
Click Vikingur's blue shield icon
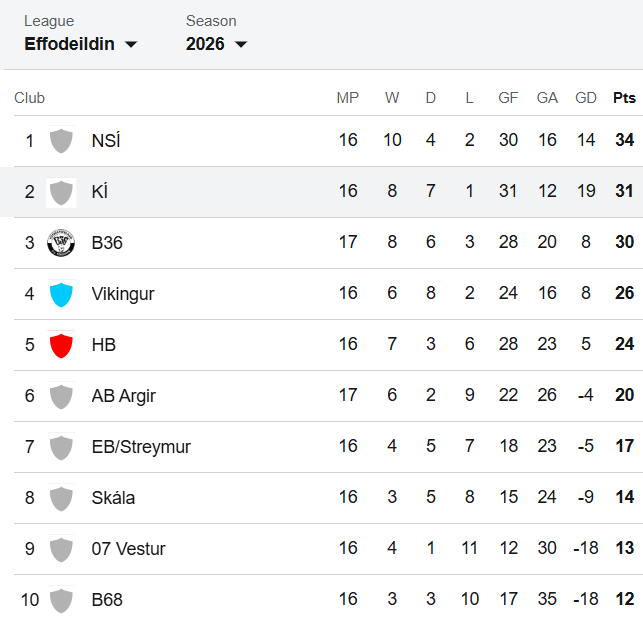click(61, 294)
